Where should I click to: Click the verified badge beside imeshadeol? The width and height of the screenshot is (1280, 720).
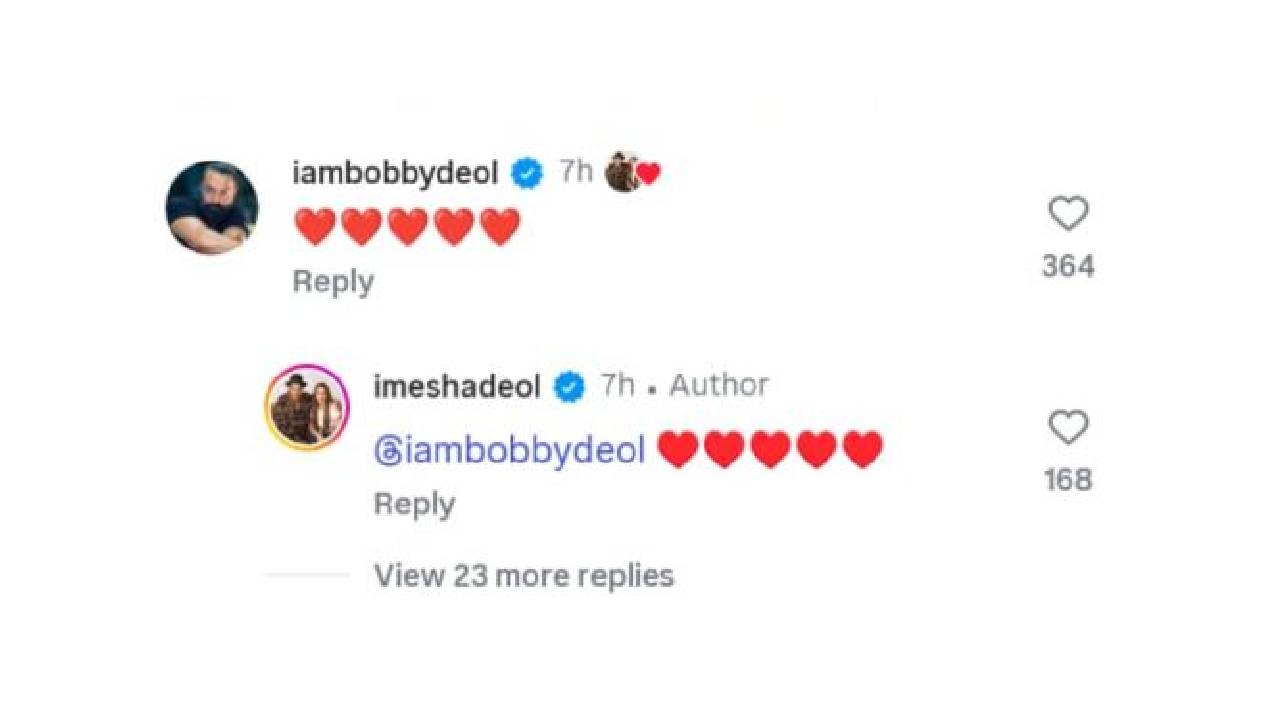570,386
